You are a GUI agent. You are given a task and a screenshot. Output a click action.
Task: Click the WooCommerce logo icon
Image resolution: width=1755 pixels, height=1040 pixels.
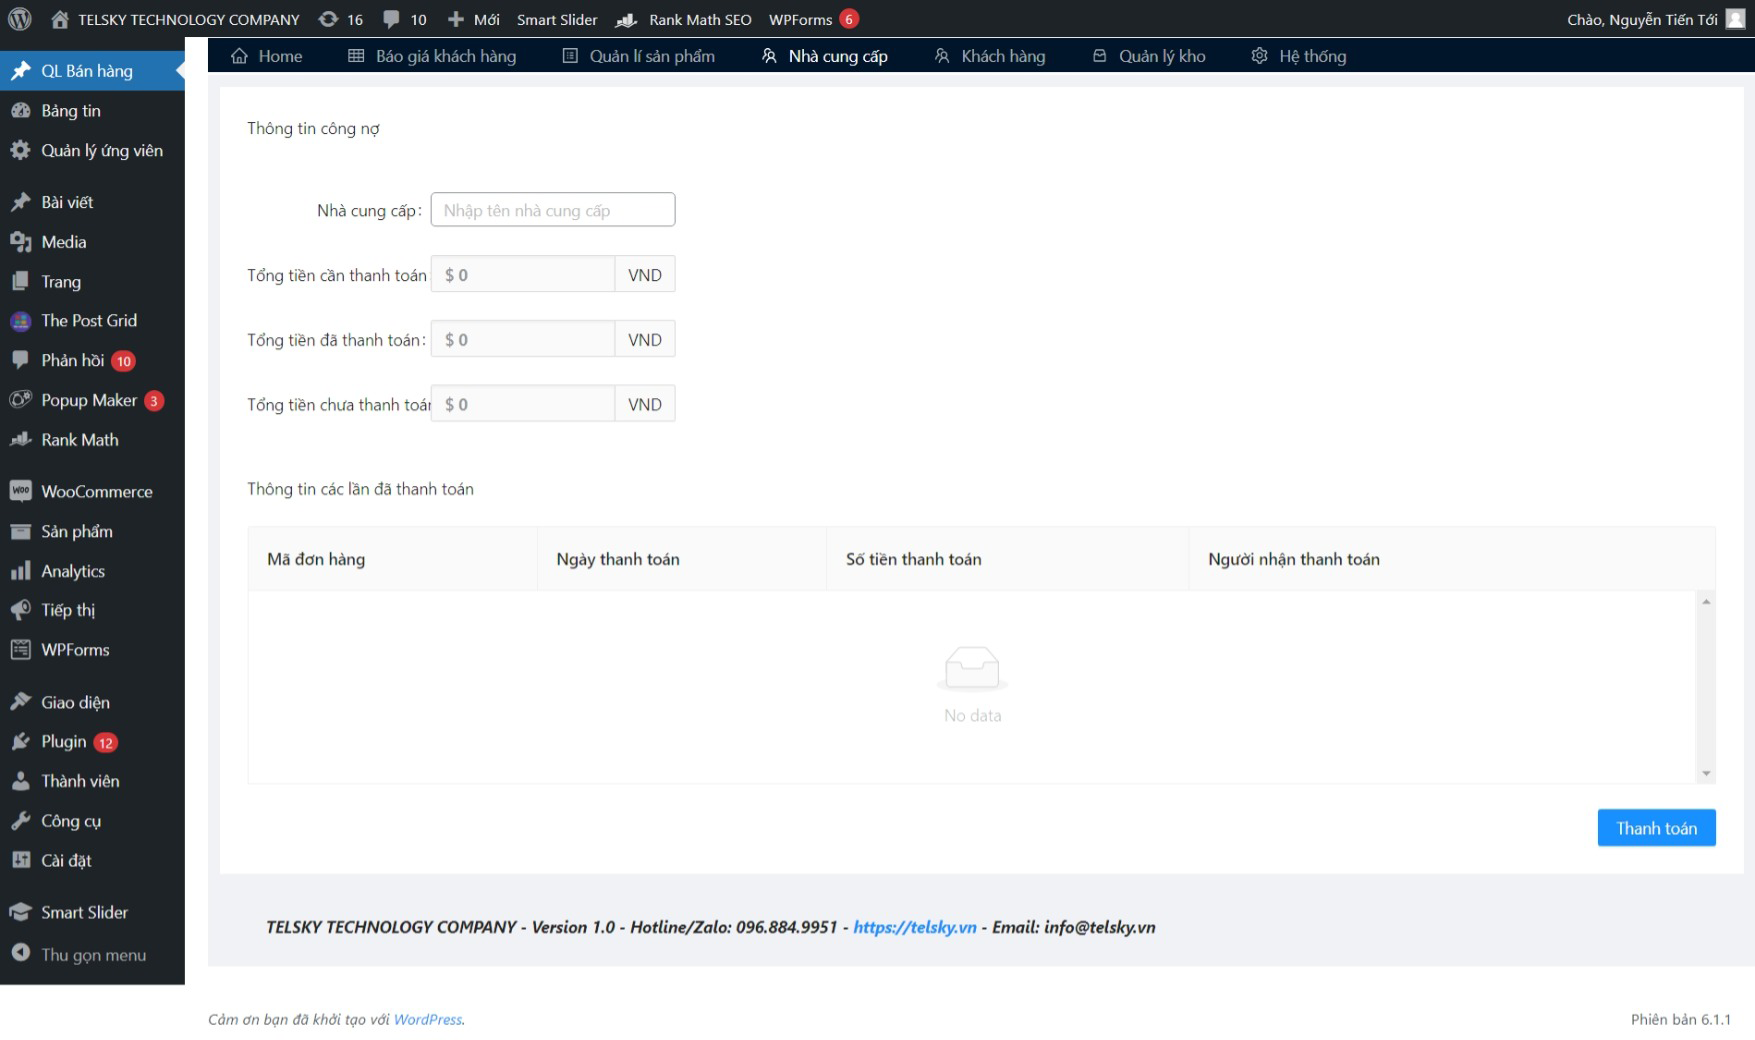coord(20,491)
